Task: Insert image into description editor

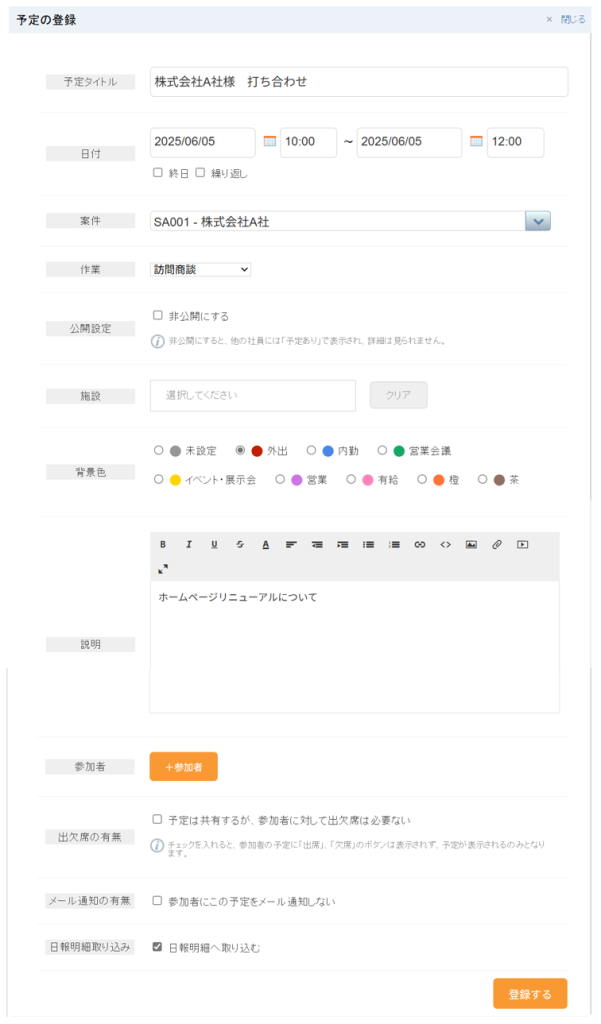Action: (471, 544)
